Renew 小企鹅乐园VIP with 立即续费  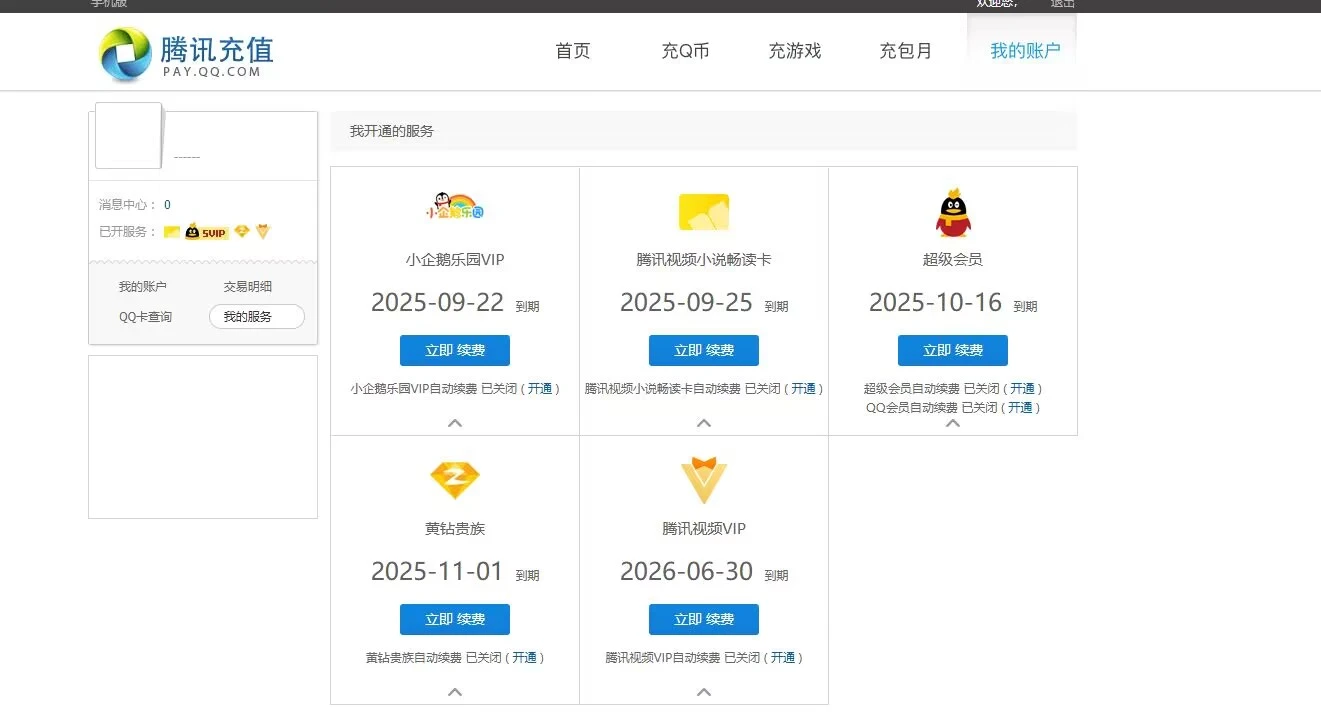(x=455, y=351)
